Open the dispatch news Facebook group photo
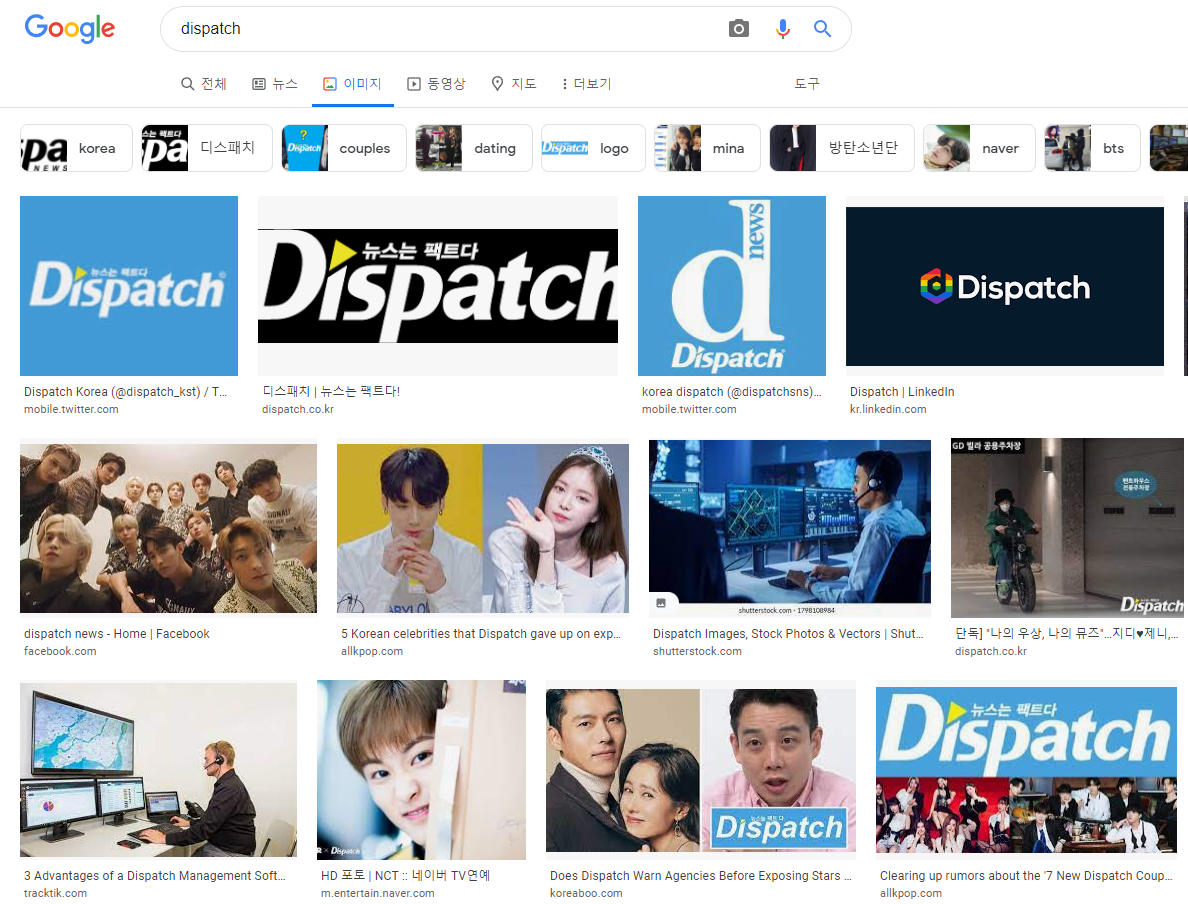The height and width of the screenshot is (904, 1188). 168,528
